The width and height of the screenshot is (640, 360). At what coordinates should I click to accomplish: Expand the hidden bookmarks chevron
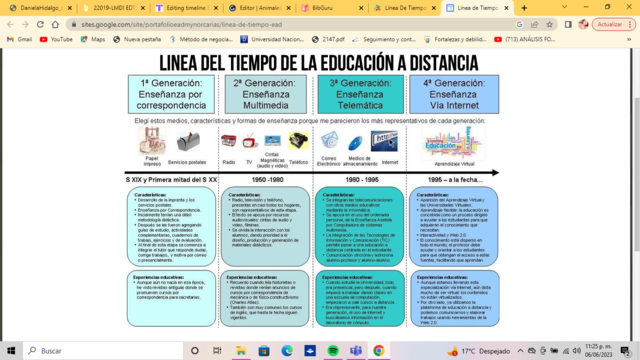[x=629, y=40]
